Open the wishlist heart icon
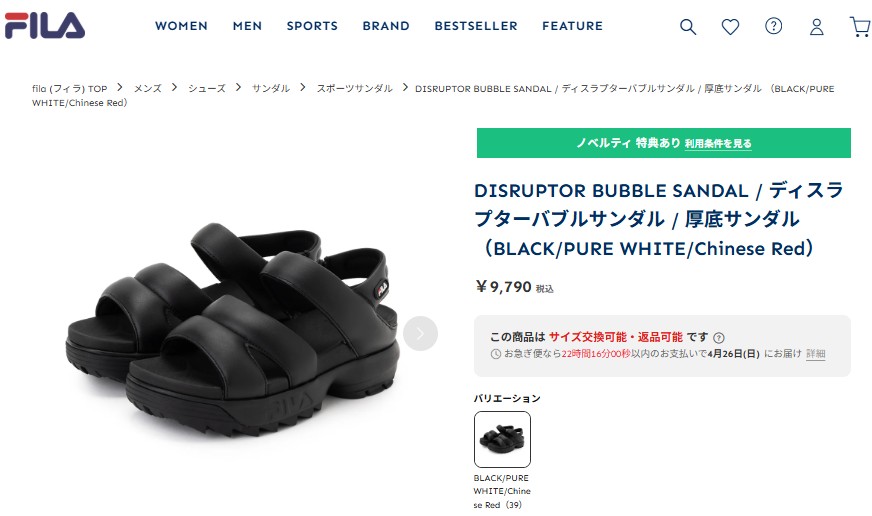This screenshot has width=872, height=516. point(730,27)
